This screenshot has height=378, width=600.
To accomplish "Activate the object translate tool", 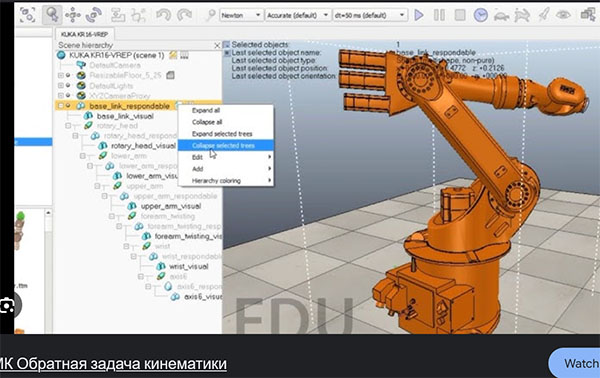I will point(73,15).
